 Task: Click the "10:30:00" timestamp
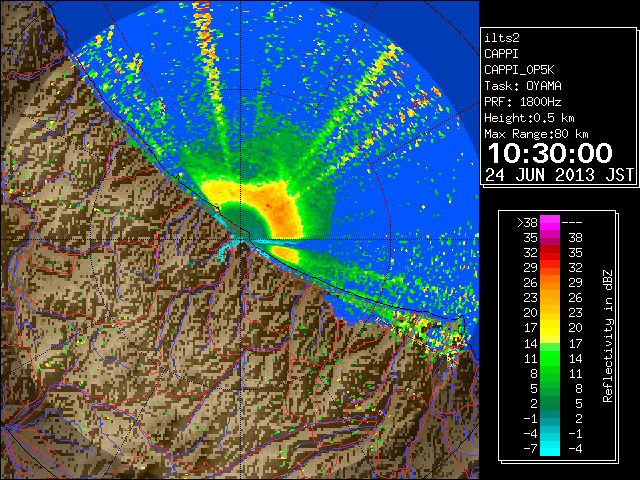point(550,153)
